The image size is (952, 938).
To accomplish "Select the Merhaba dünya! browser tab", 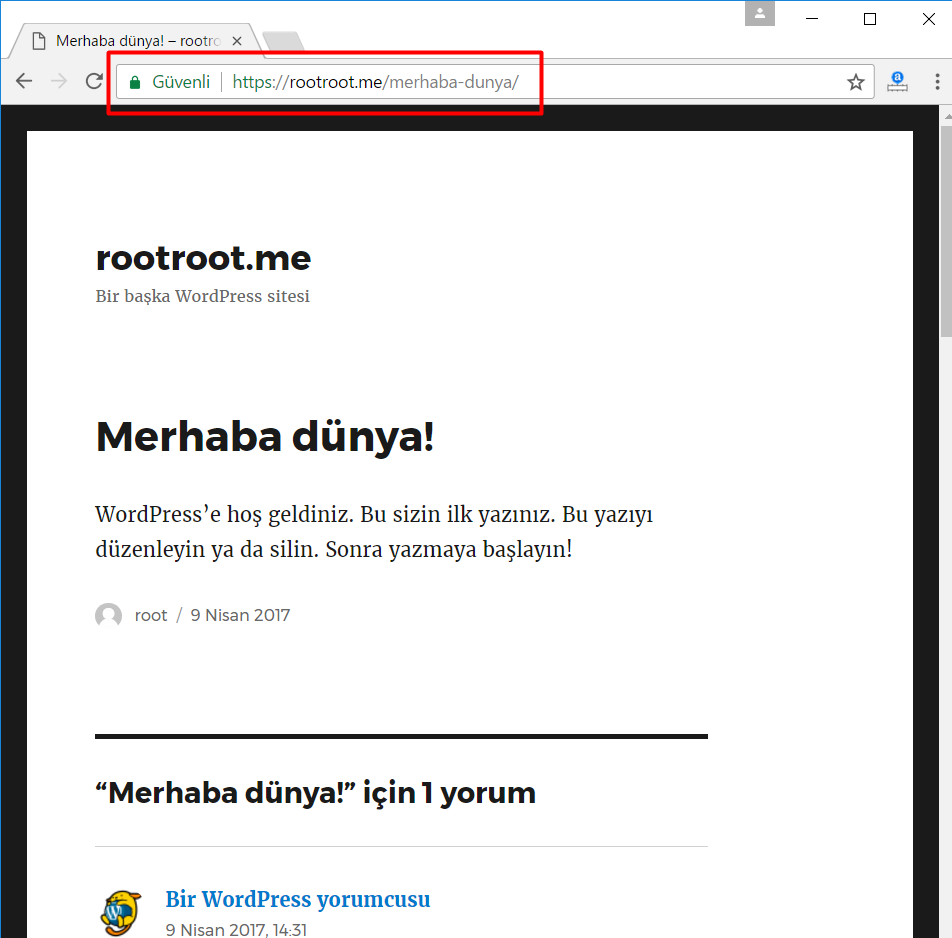I will pos(137,41).
